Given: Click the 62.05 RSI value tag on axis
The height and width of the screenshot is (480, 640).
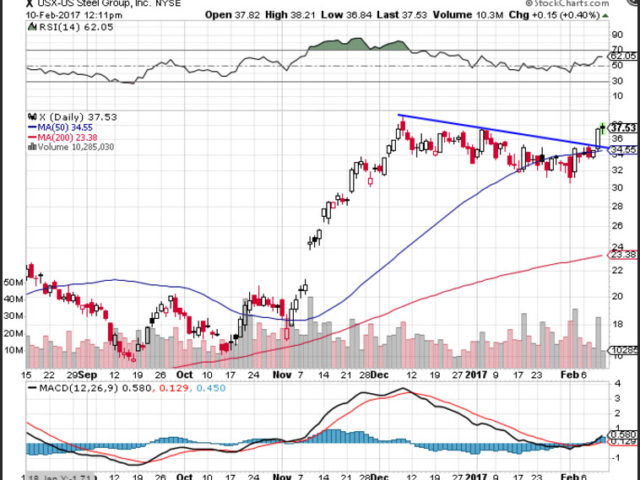Looking at the screenshot, I should 623,56.
